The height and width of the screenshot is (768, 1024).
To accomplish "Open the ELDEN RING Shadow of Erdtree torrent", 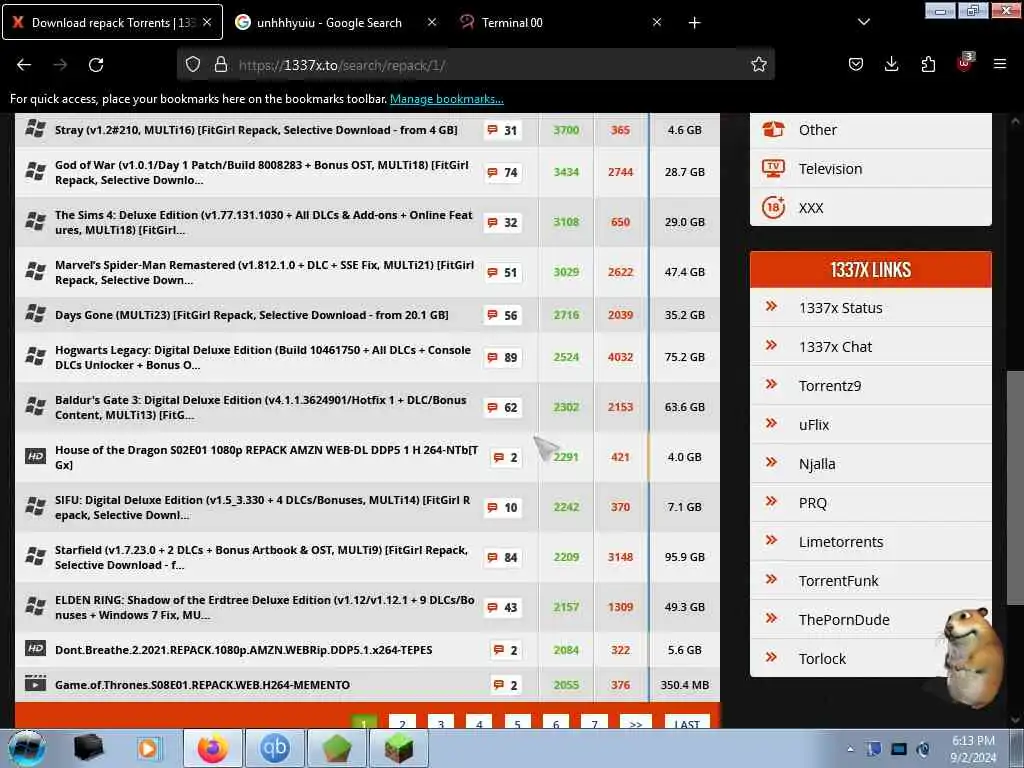I will (264, 607).
